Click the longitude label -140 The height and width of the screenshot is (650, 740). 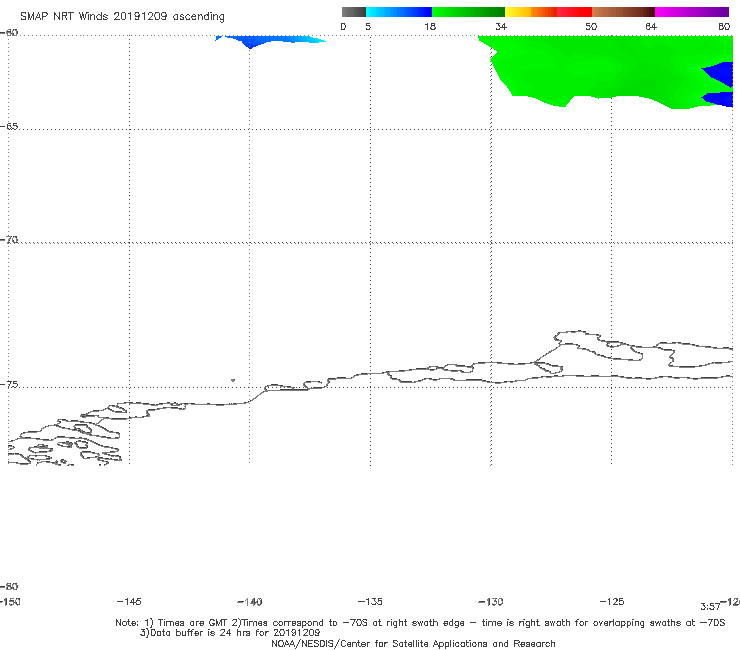pos(250,601)
